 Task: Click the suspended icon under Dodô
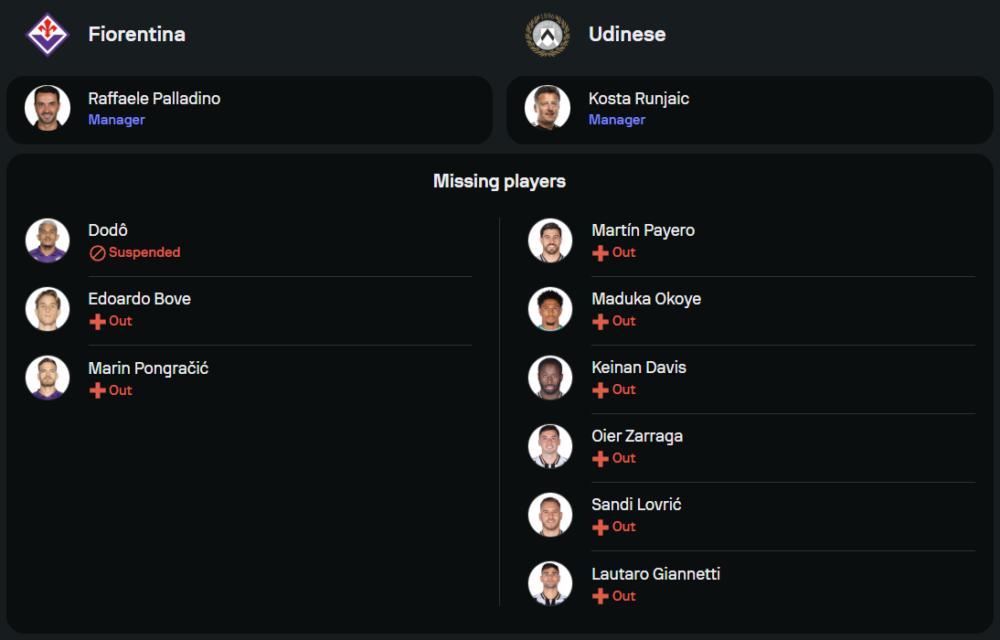[x=97, y=253]
